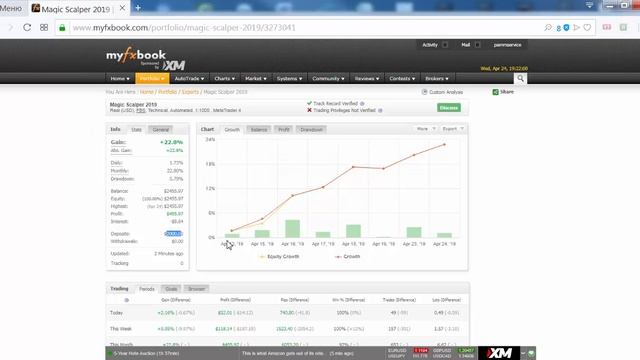Switch to the General tab in Info panel
Image resolution: width=640 pixels, height=360 pixels.
(160, 129)
